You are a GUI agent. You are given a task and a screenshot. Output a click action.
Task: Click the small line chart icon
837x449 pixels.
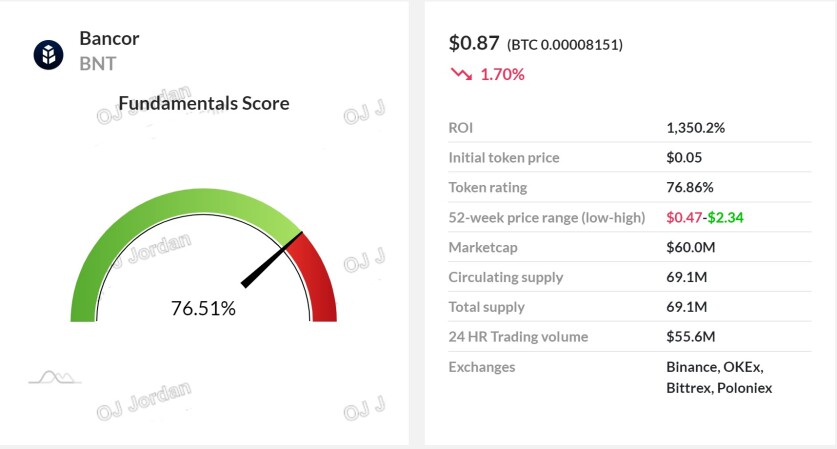[x=54, y=377]
